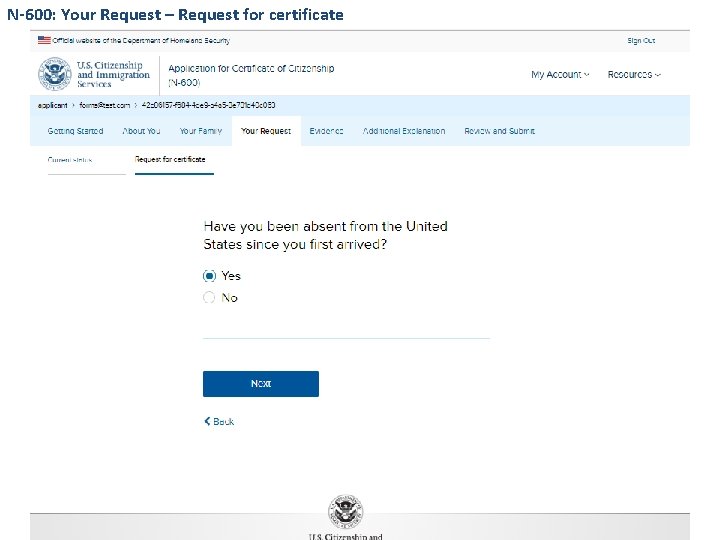Click the blue Next button
The width and height of the screenshot is (720, 540).
(x=261, y=384)
